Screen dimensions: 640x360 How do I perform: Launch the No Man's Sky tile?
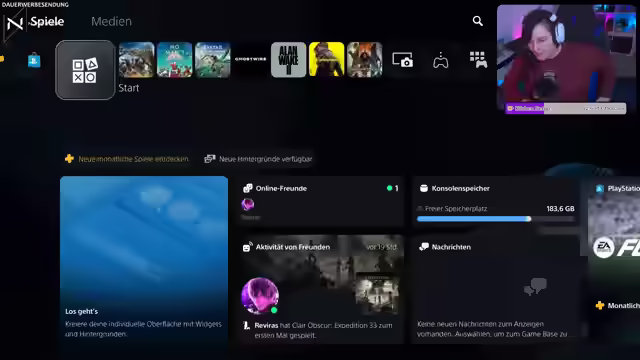[174, 60]
